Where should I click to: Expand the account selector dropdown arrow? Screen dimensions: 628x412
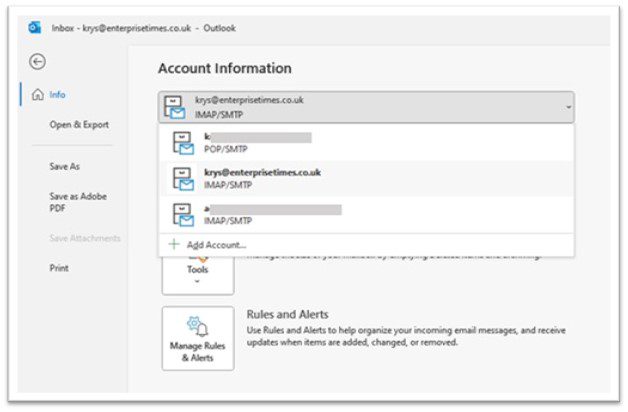coord(568,107)
